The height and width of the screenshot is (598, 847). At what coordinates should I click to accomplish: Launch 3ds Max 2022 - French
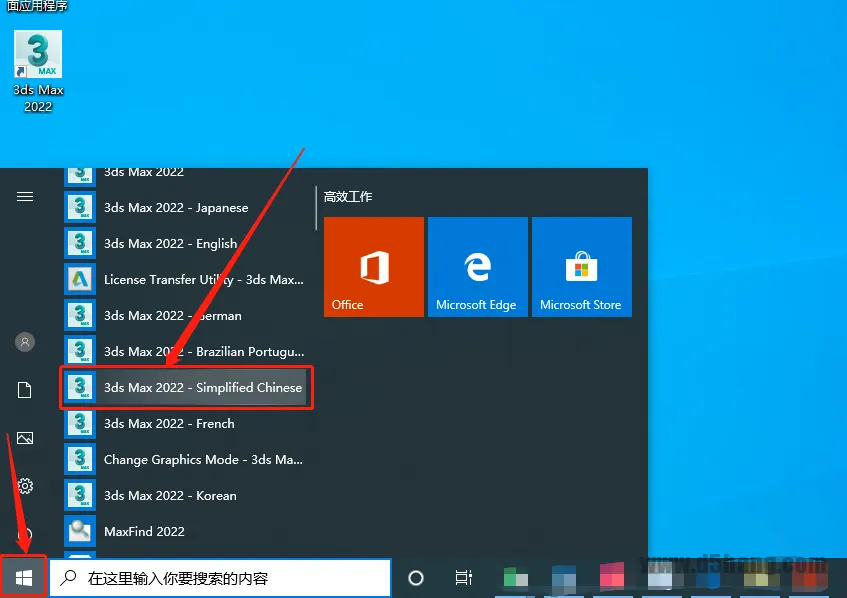(169, 424)
